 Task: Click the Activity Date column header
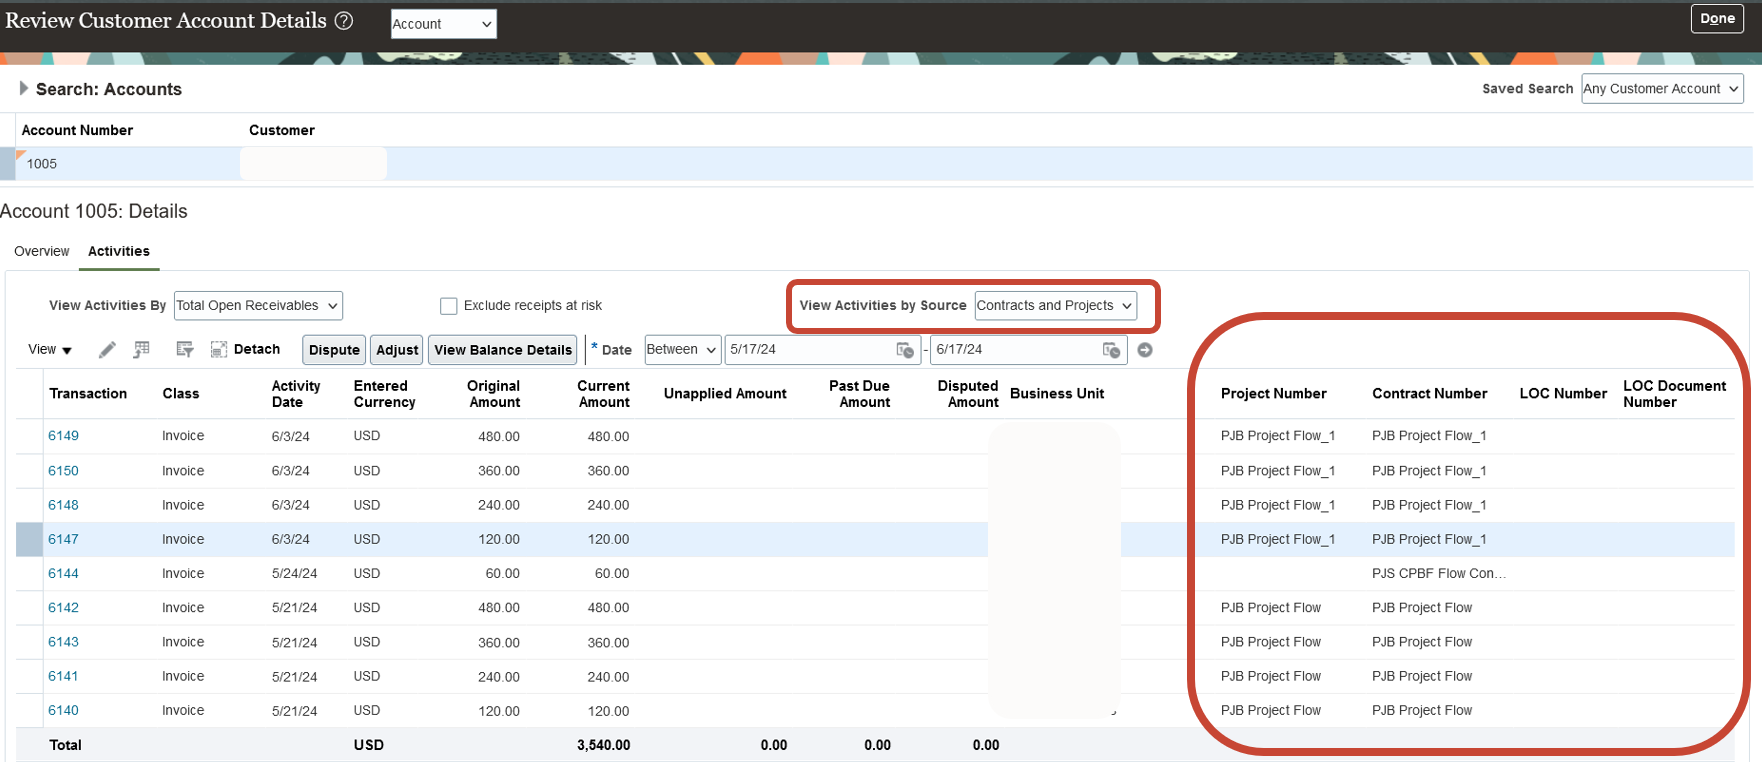[x=296, y=394]
